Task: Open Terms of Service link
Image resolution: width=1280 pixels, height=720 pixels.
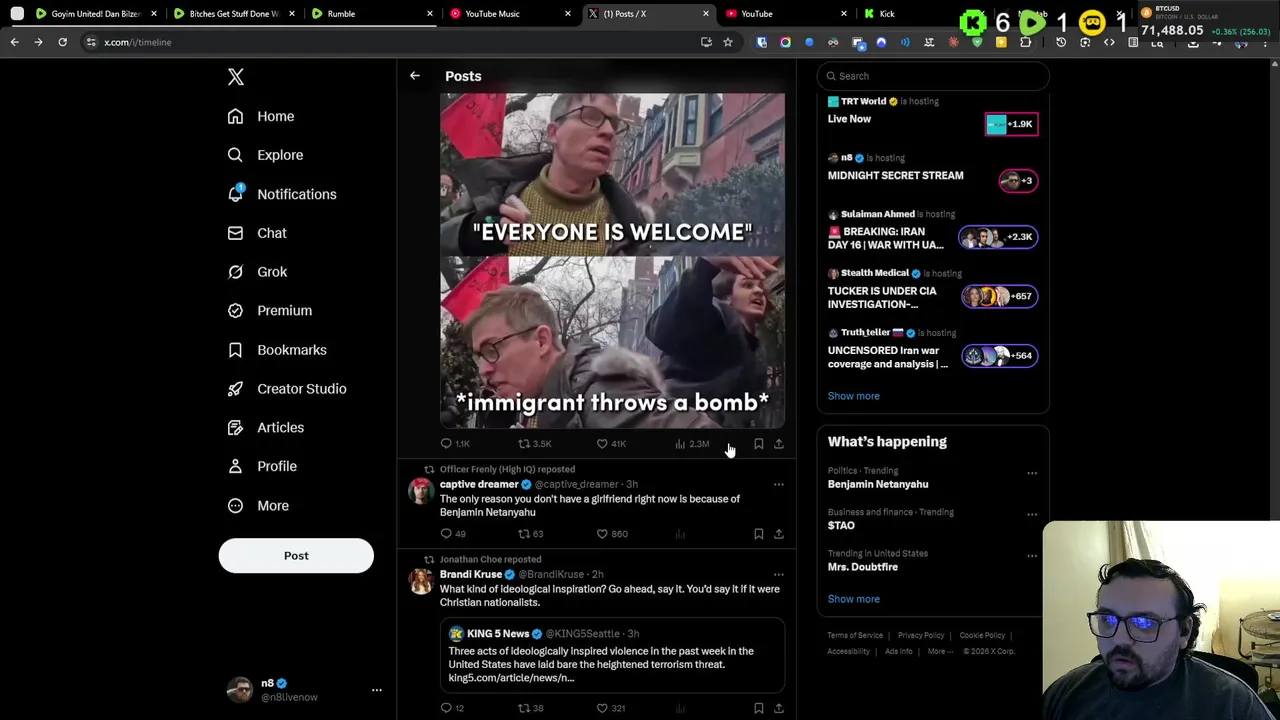Action: click(855, 635)
